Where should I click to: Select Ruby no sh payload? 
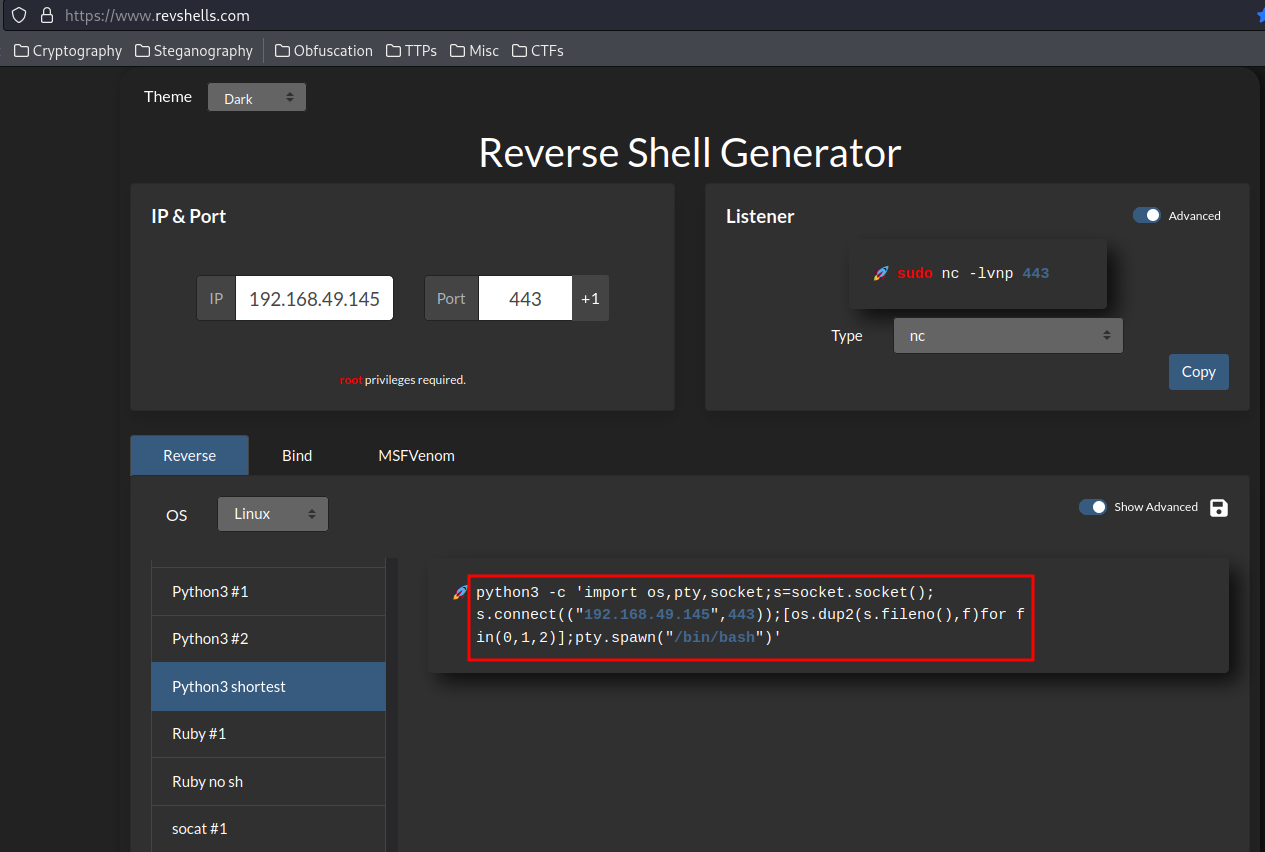(x=268, y=782)
